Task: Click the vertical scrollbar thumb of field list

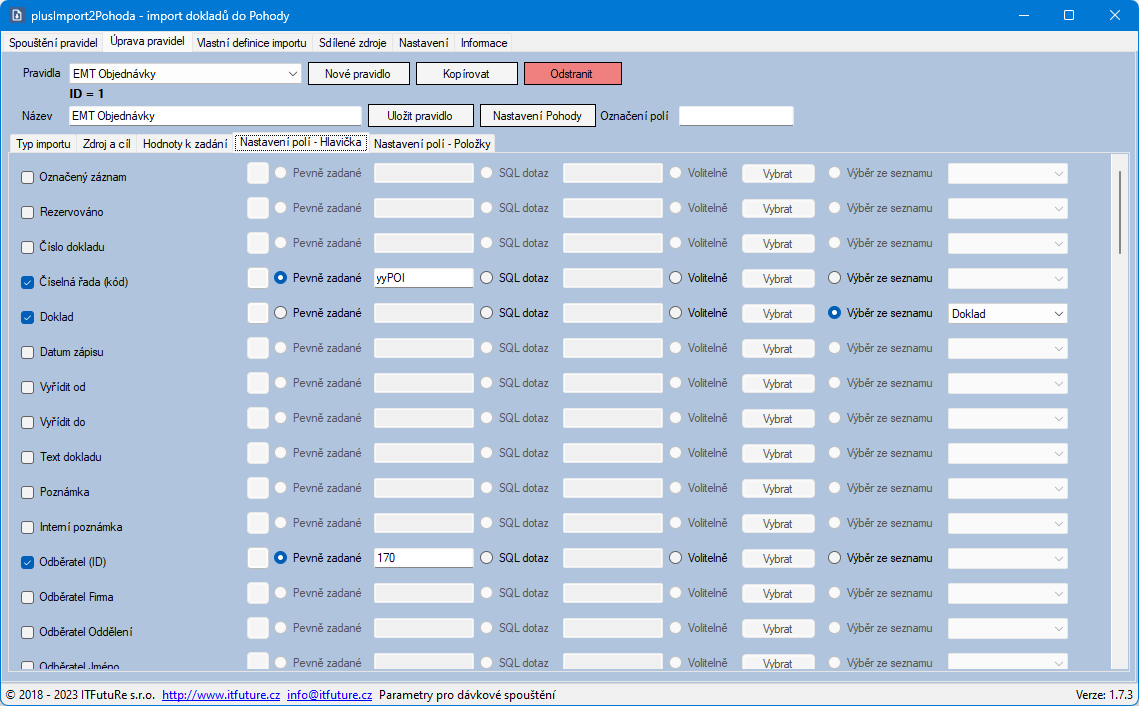Action: (x=1119, y=212)
